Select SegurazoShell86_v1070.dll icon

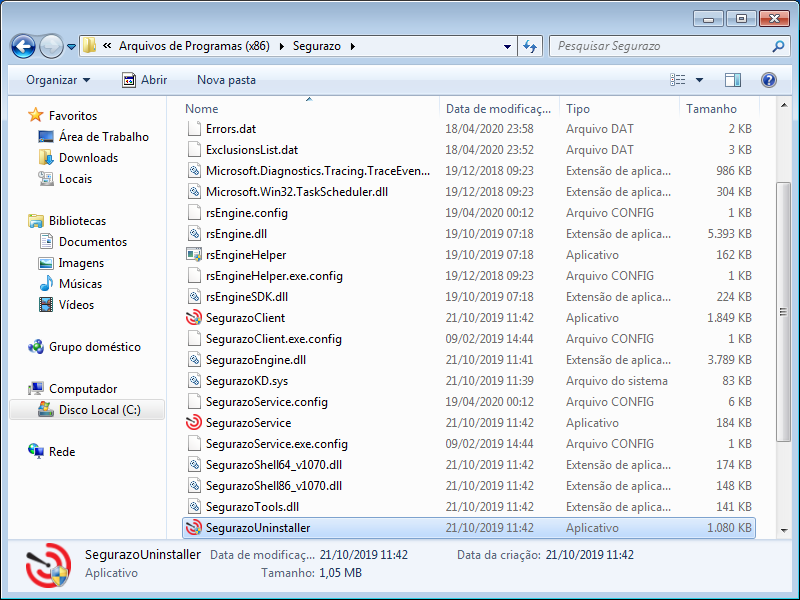click(x=194, y=486)
